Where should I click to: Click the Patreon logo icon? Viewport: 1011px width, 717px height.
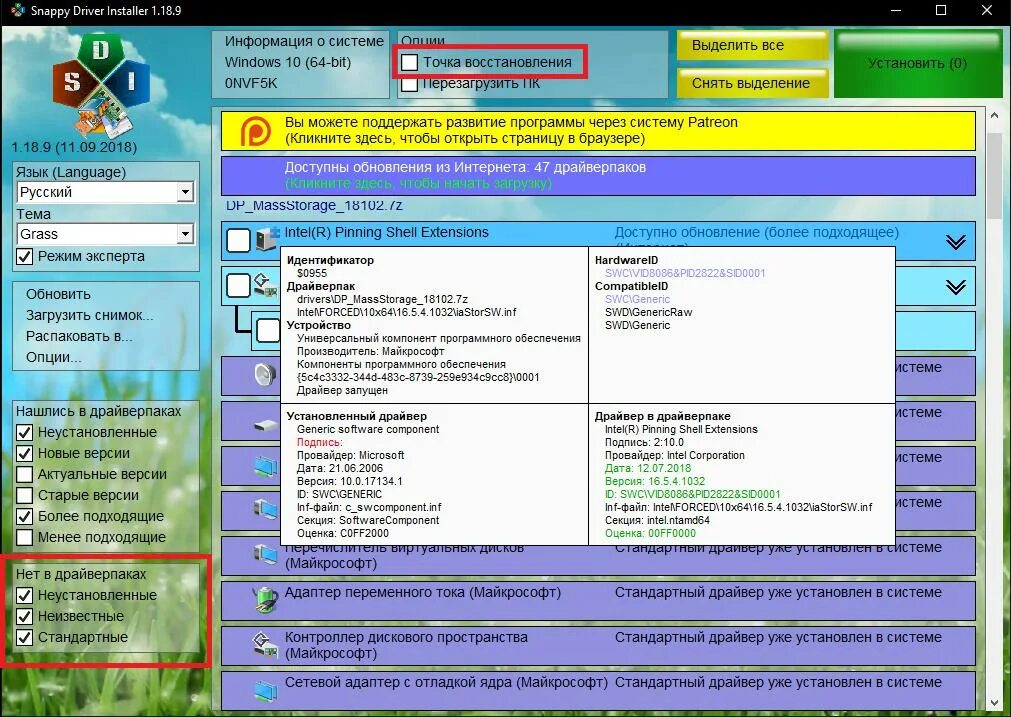tap(256, 131)
